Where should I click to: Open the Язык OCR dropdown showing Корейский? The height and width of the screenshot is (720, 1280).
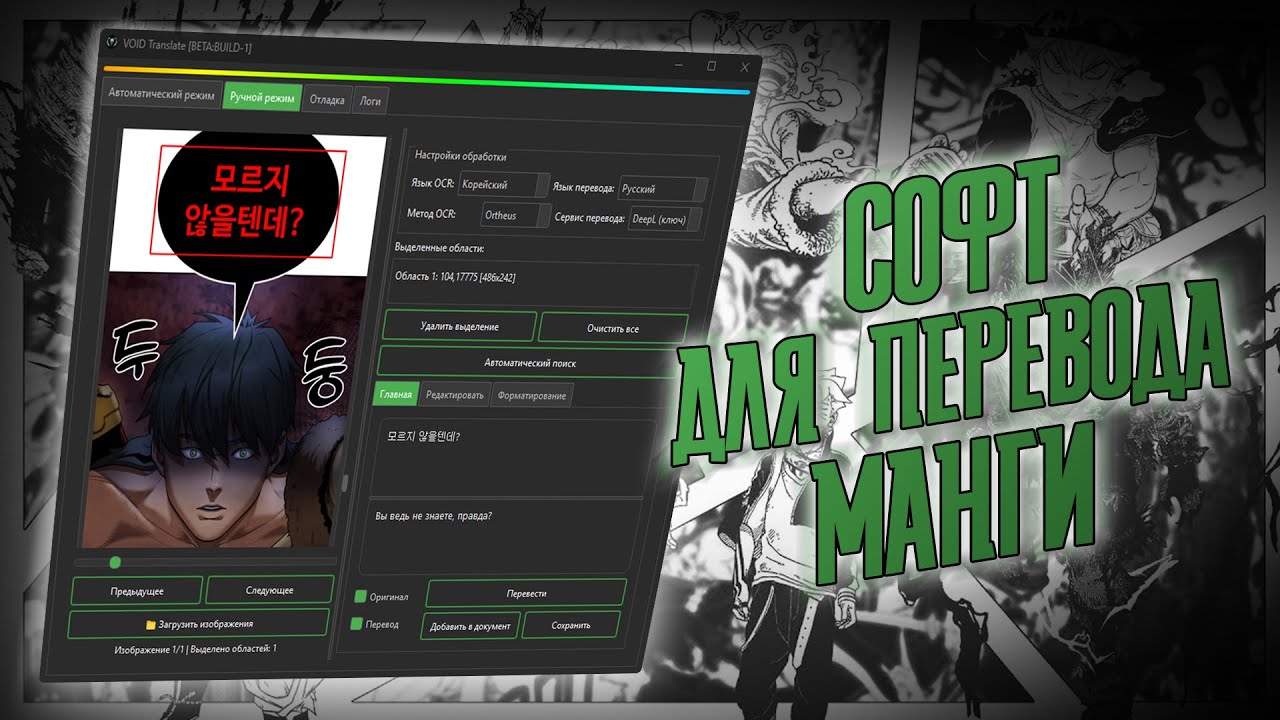coord(504,185)
